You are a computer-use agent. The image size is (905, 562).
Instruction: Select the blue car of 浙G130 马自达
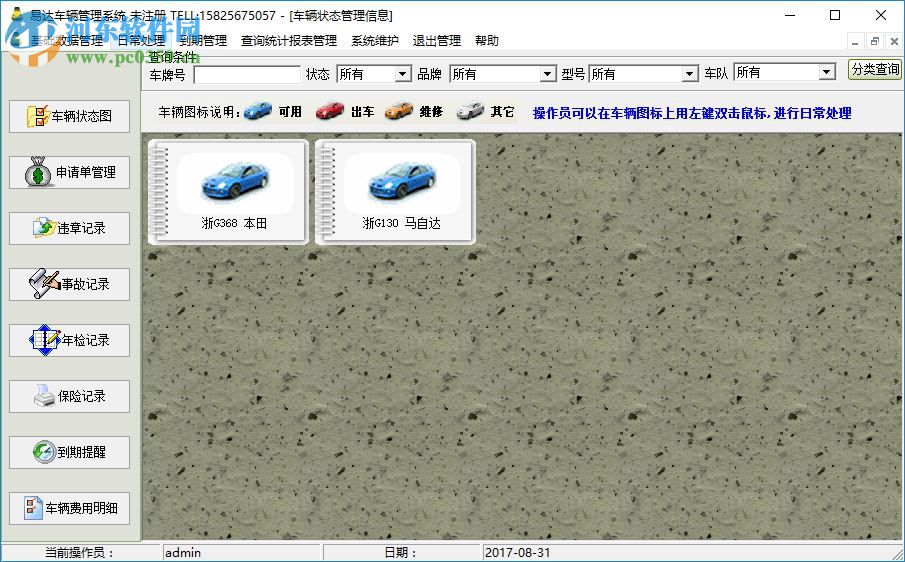click(402, 180)
